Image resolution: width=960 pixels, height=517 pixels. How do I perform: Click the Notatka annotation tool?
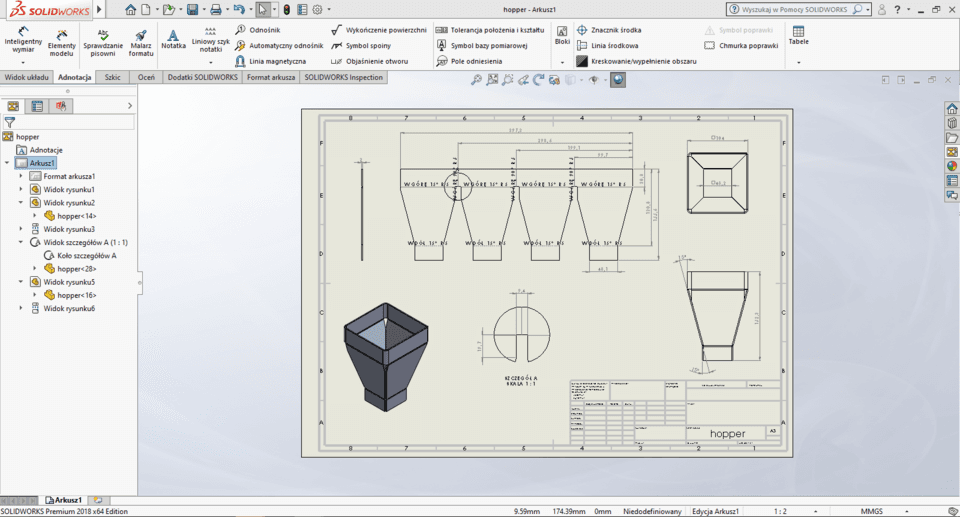click(x=173, y=39)
